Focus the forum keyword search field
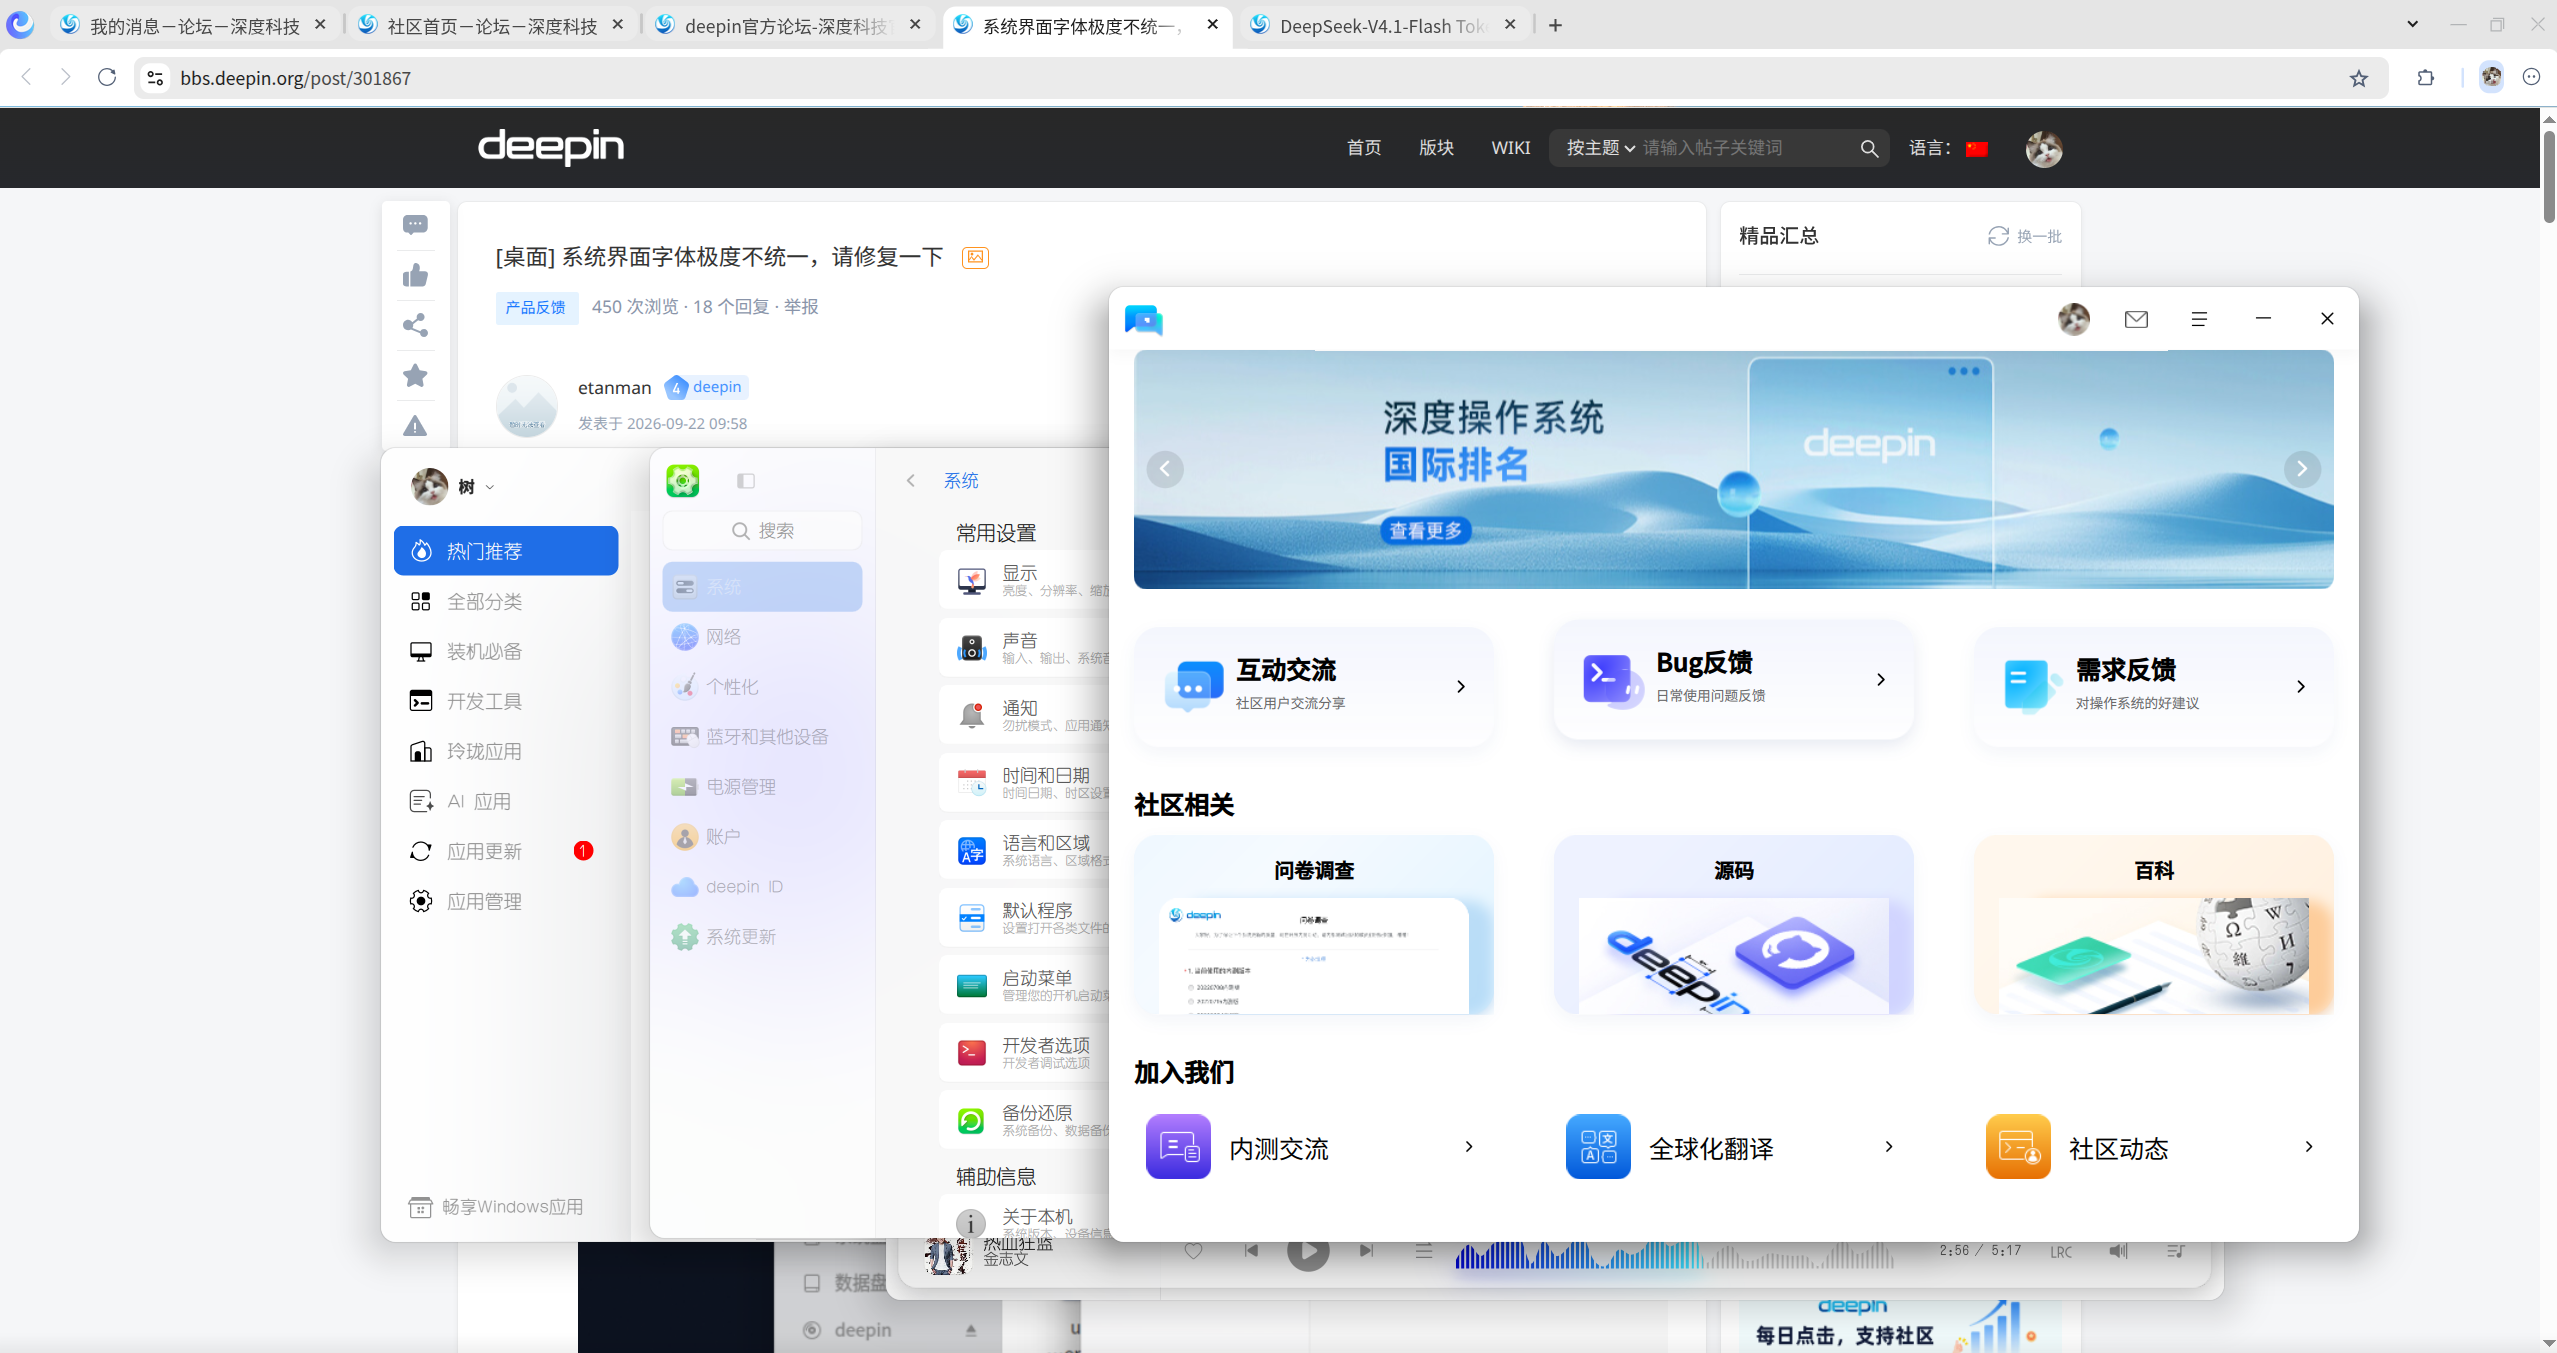The image size is (2557, 1353). tap(1745, 148)
